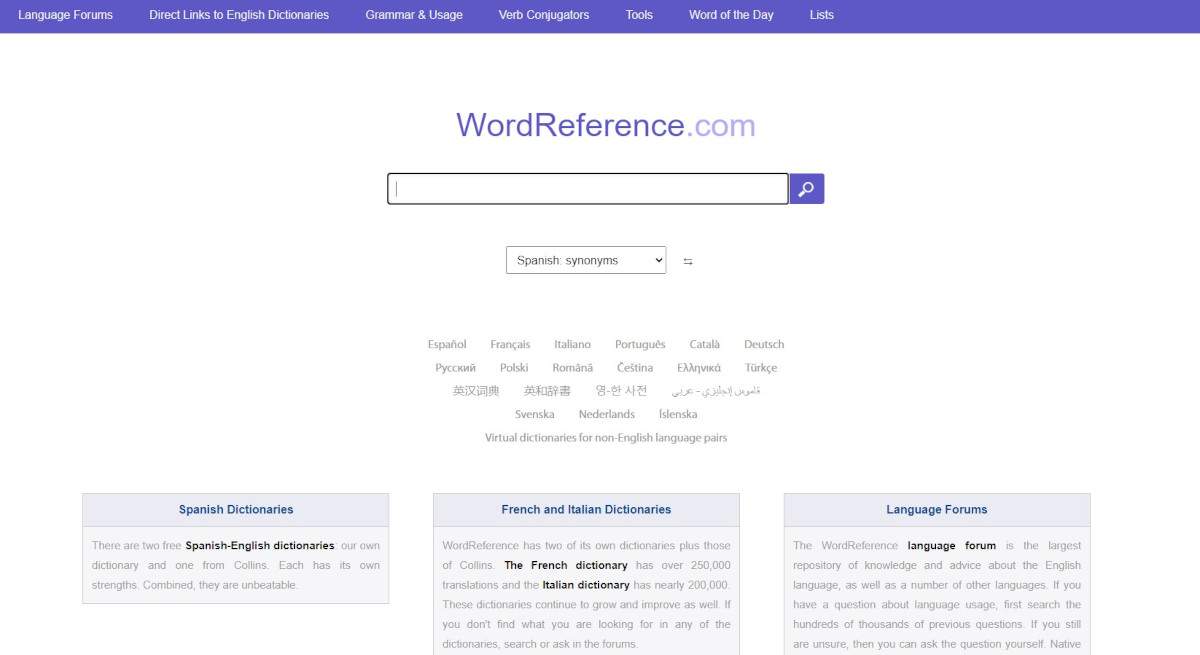Open Language Forums menu
The image size is (1200, 655).
65,15
